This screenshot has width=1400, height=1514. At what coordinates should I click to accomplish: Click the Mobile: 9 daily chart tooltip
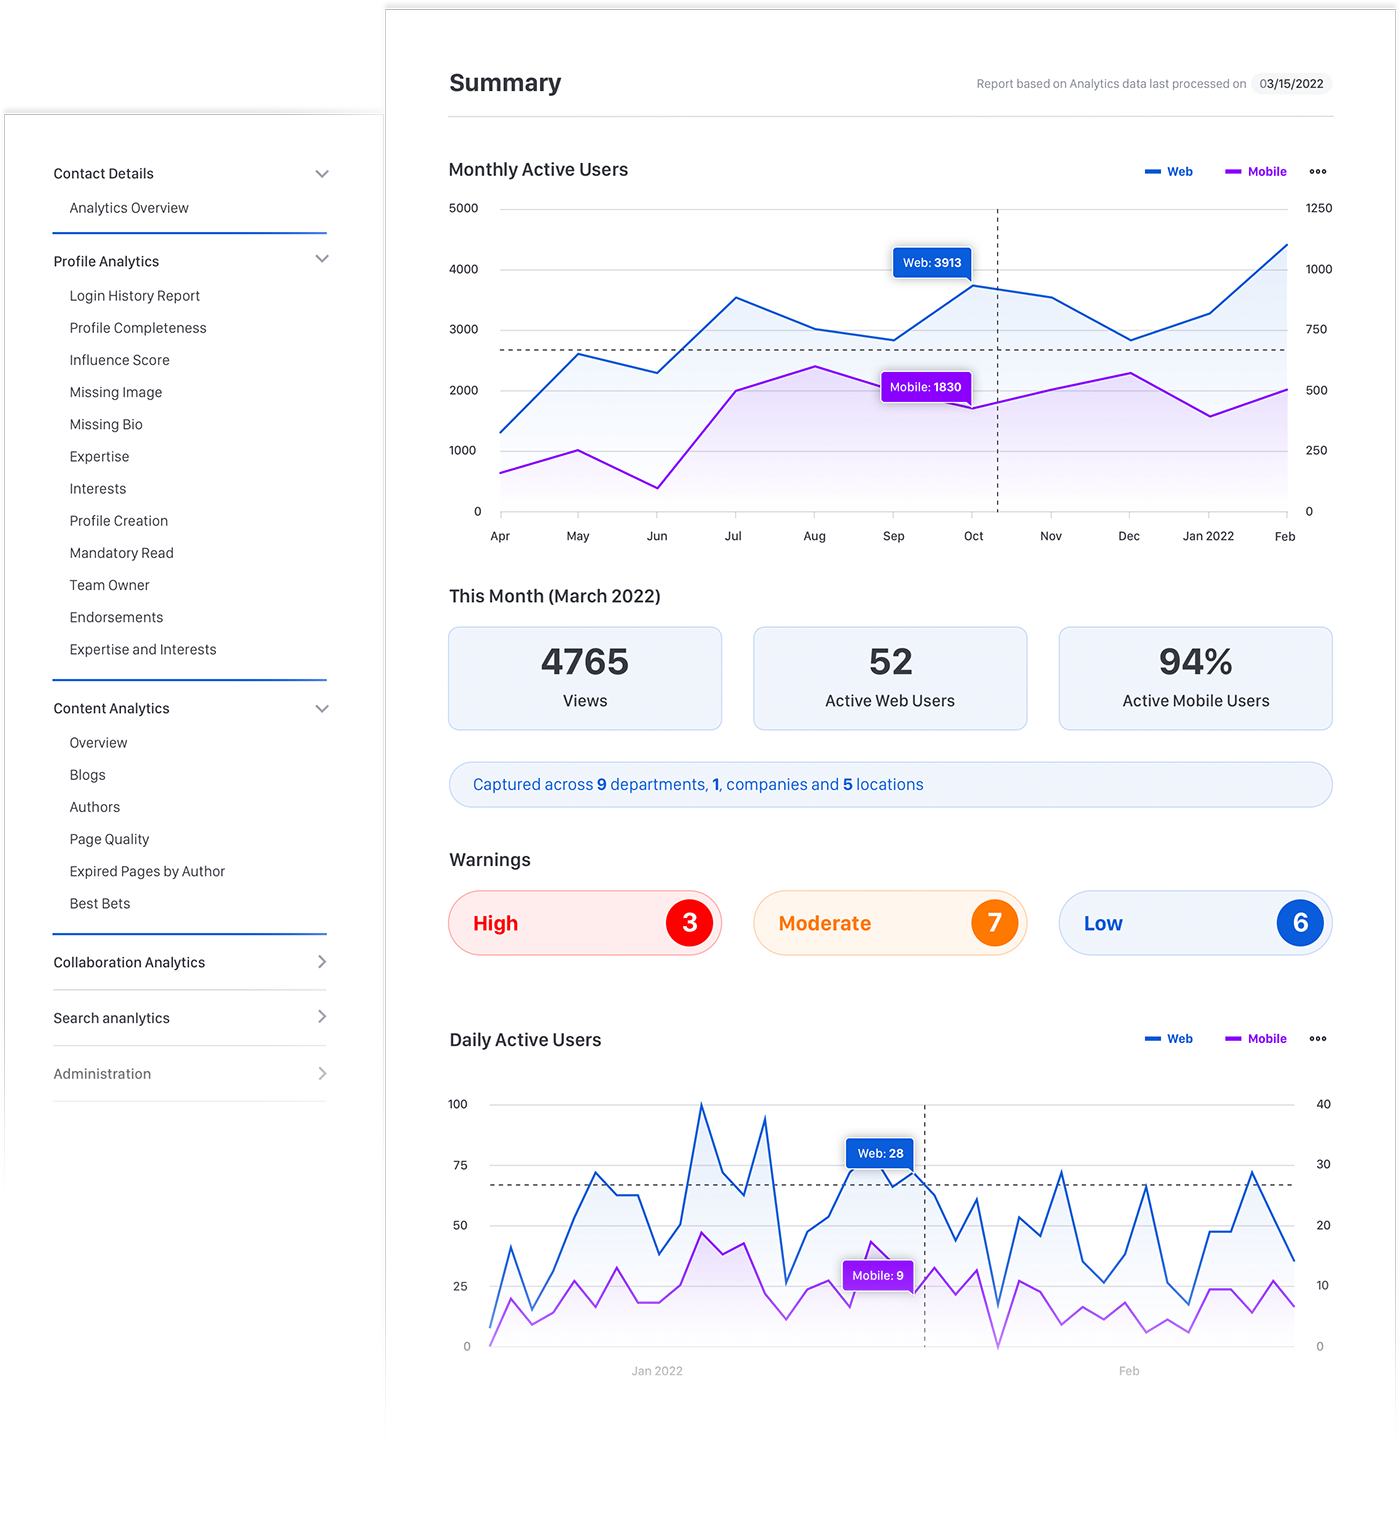click(x=878, y=1276)
